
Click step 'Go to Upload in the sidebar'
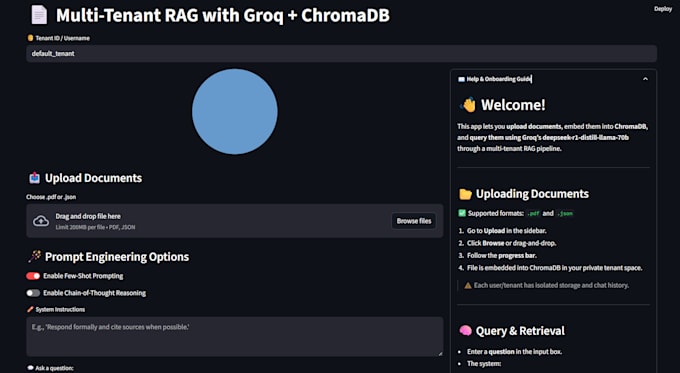[x=507, y=231]
